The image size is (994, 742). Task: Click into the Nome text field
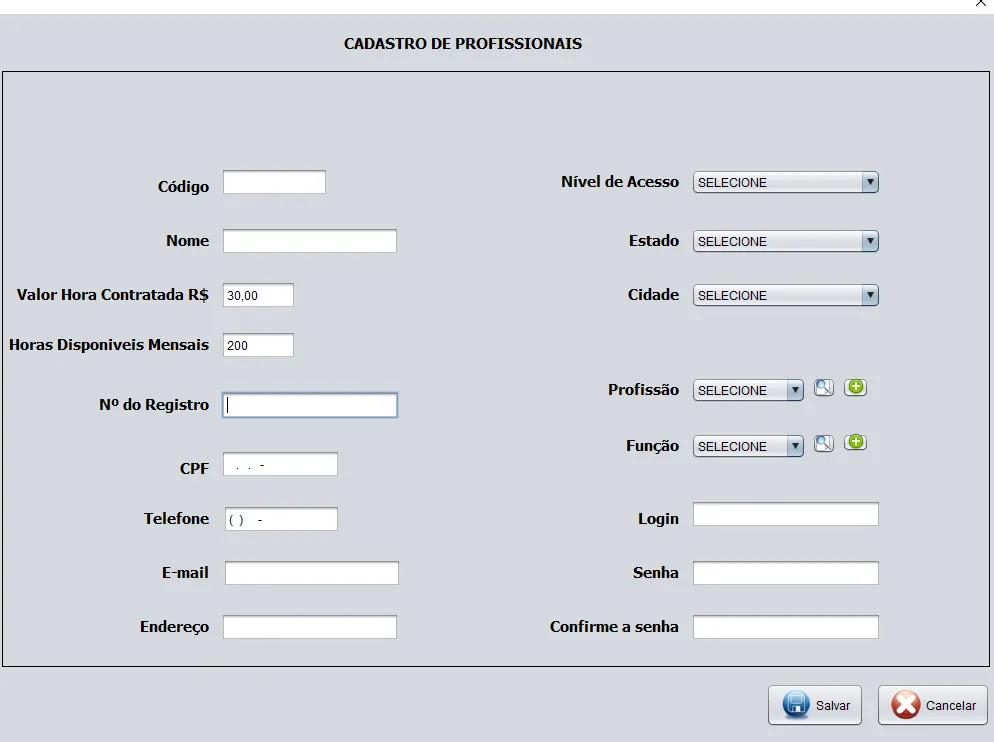pyautogui.click(x=310, y=241)
